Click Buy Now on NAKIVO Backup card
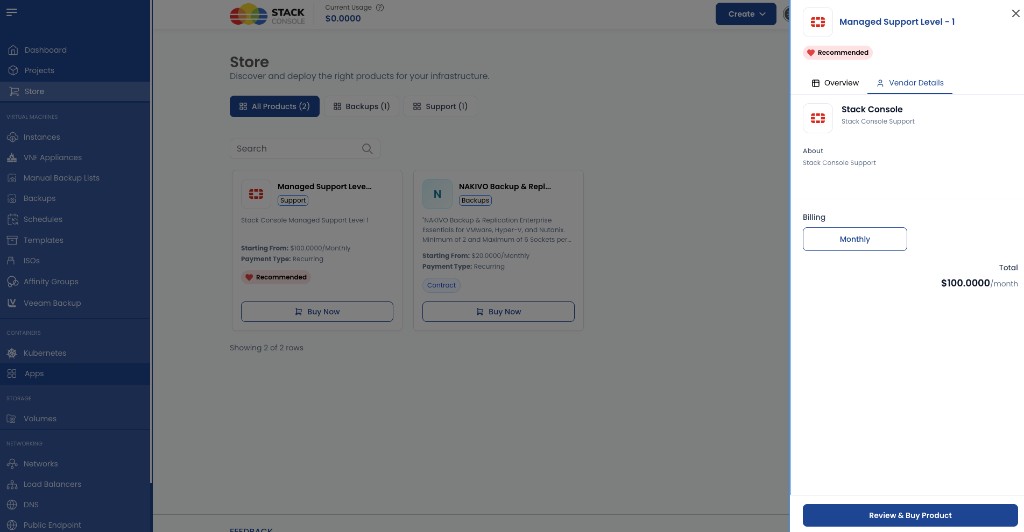Screen dimensions: 1024x532 (498, 311)
